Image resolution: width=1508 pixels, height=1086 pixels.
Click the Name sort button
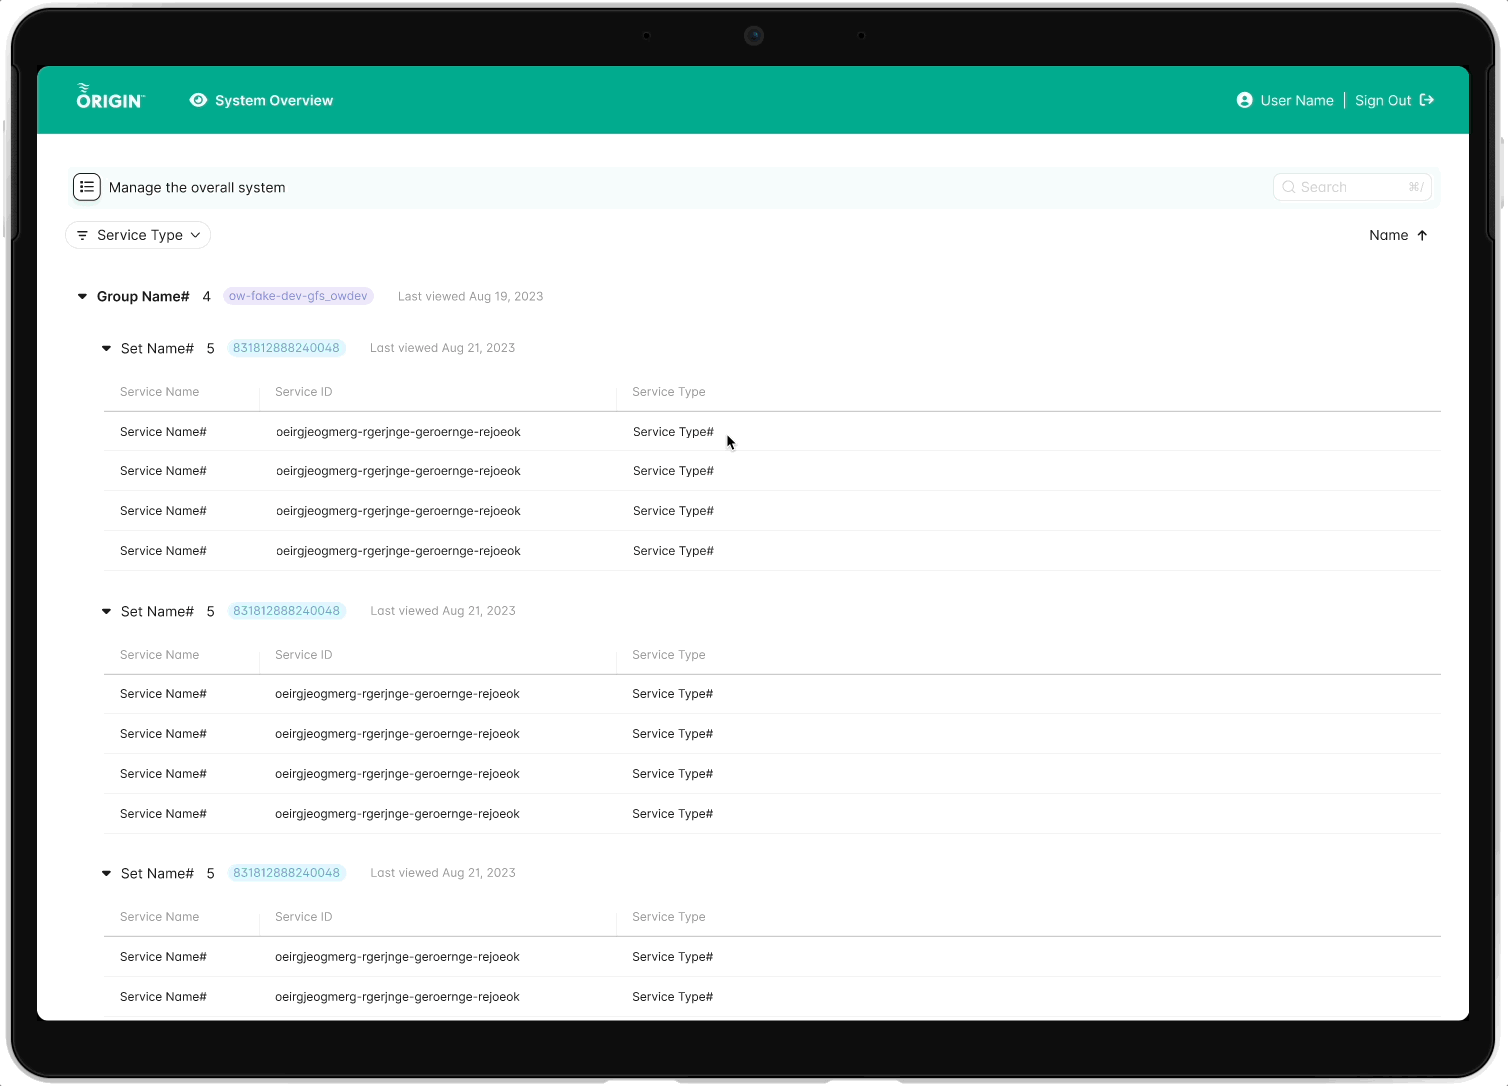click(1398, 235)
